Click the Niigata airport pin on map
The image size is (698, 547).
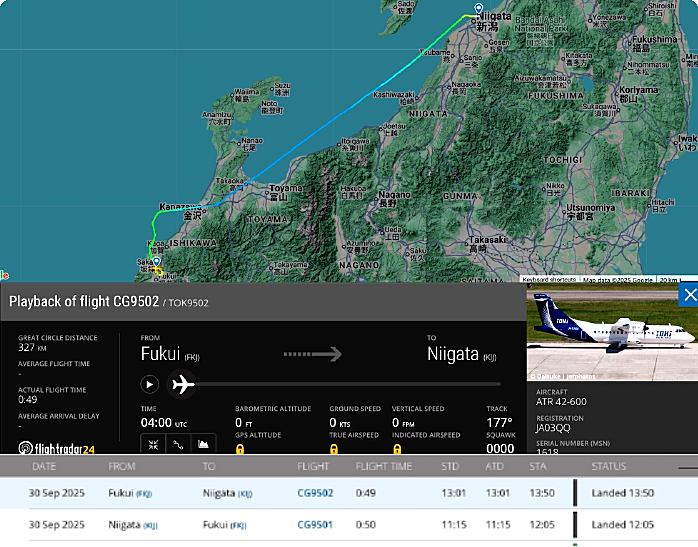478,11
